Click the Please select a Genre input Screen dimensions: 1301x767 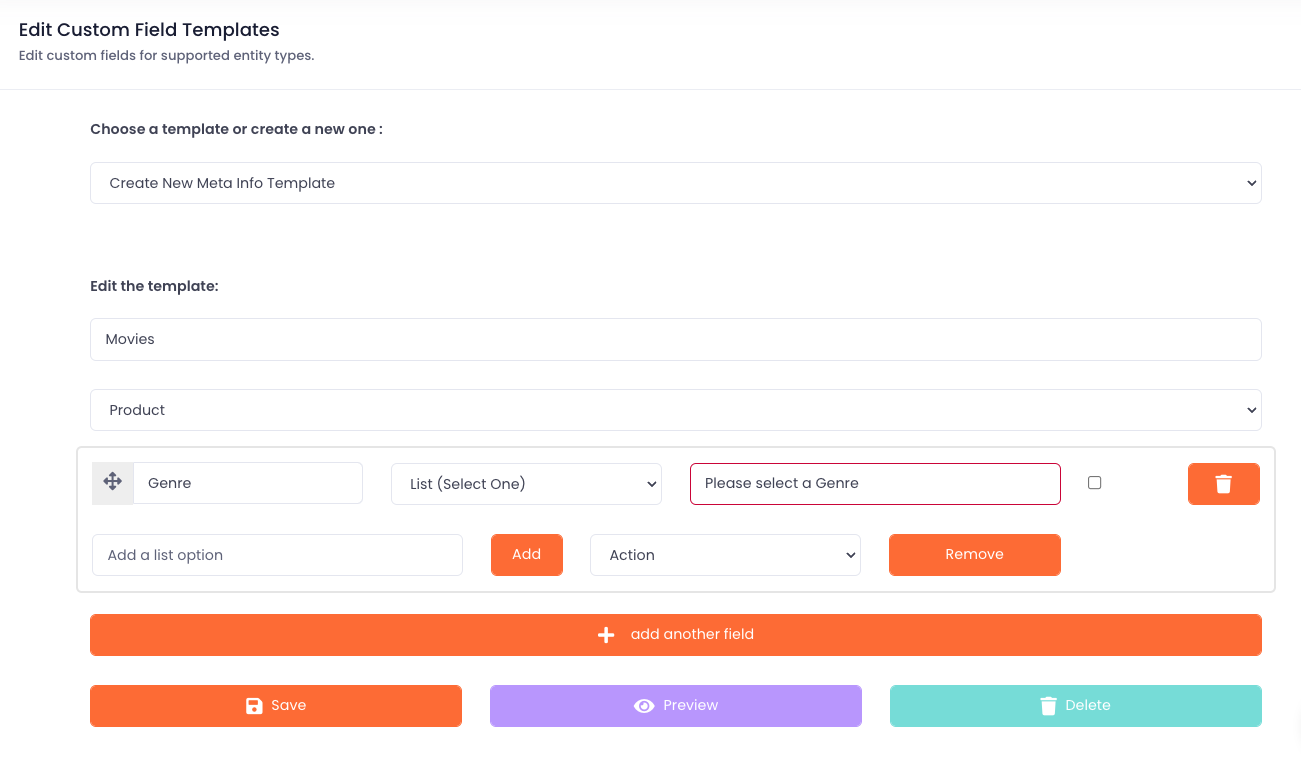(x=875, y=484)
